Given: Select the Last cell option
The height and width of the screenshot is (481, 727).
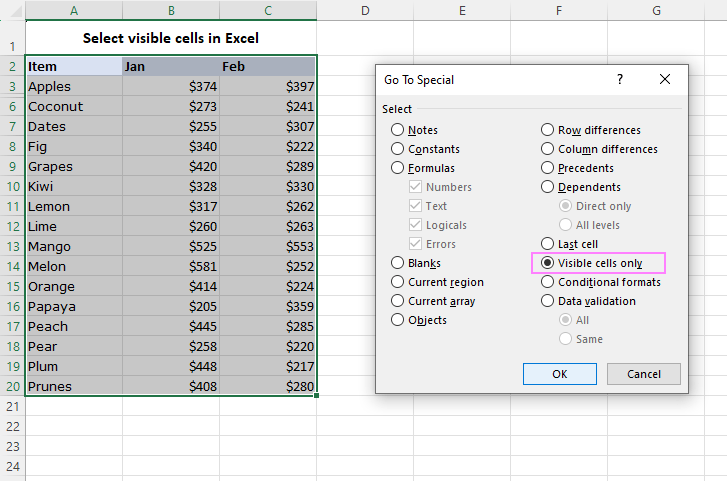Looking at the screenshot, I should coord(548,244).
